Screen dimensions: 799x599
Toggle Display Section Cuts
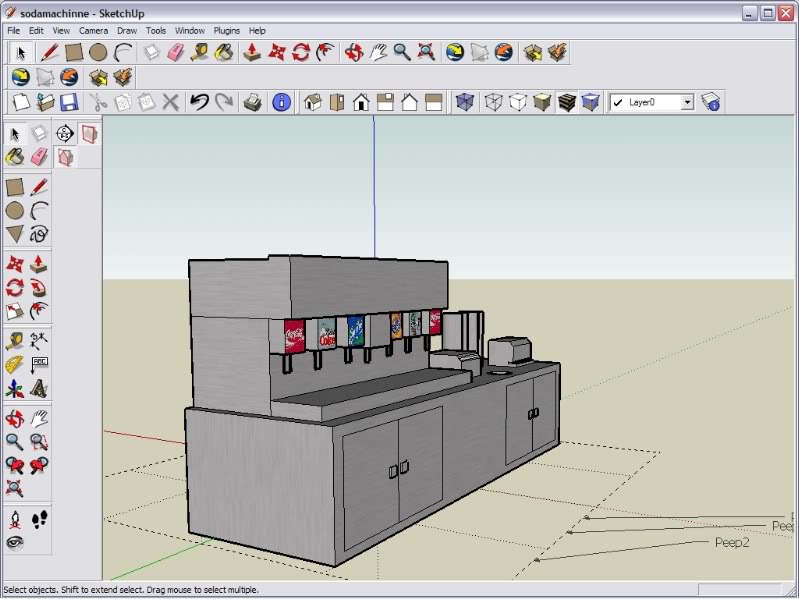(65, 157)
